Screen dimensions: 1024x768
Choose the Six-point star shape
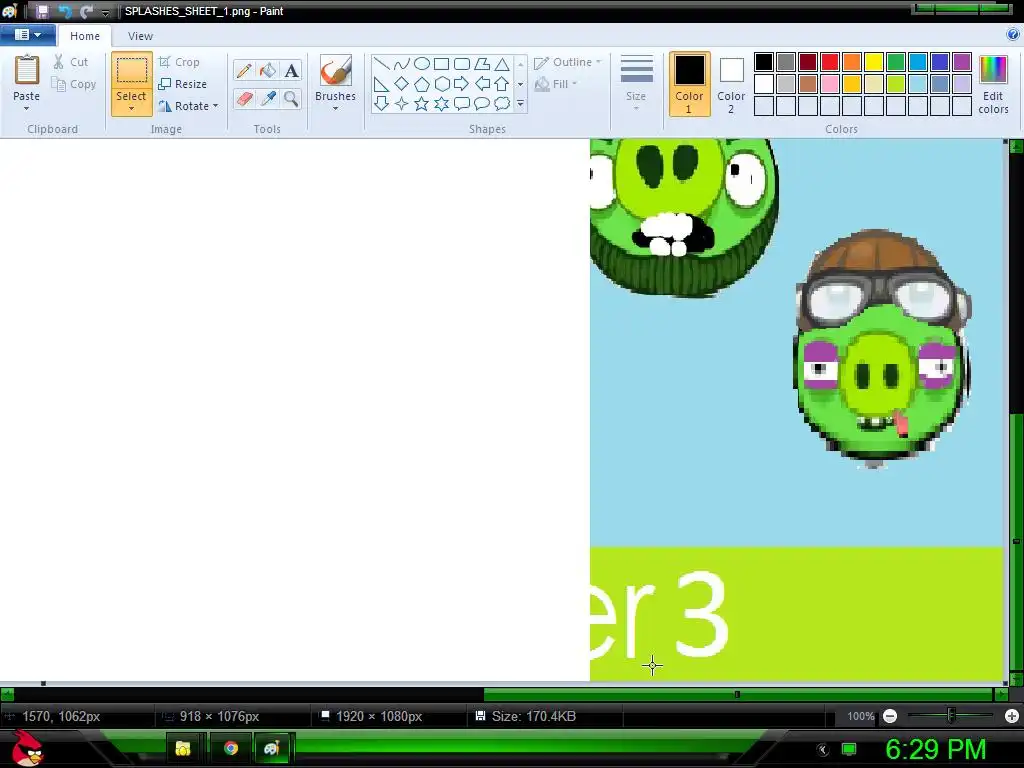coord(441,103)
